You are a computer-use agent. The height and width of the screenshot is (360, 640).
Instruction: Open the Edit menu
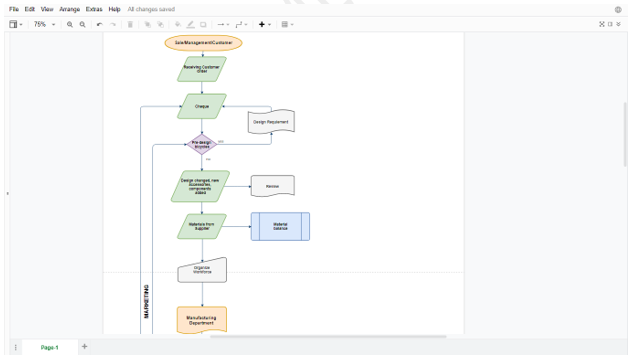pos(30,9)
